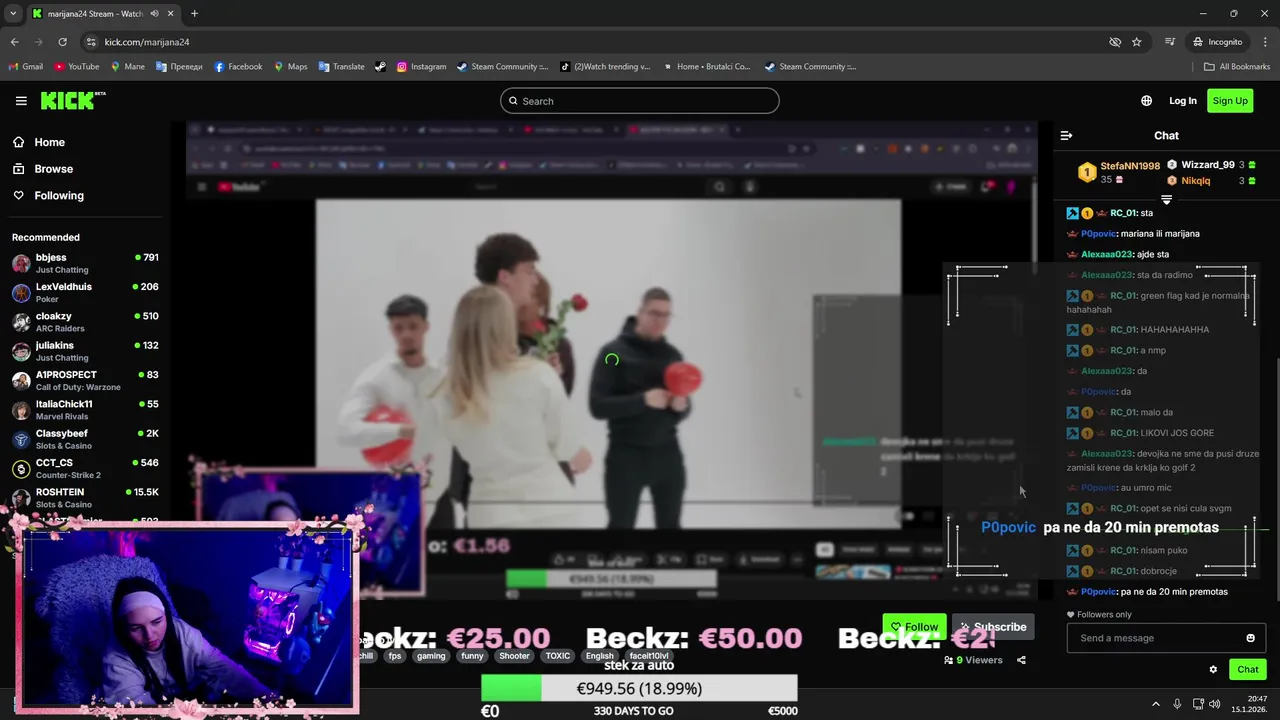Open chat settings gear
Screen dimensions: 1280x720
pos(1213,669)
